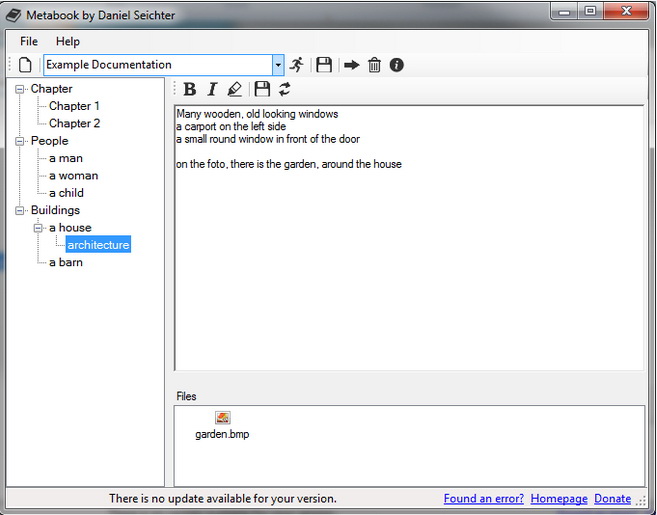The width and height of the screenshot is (657, 515).
Task: Select 'a man' tree item
Action: tap(66, 158)
